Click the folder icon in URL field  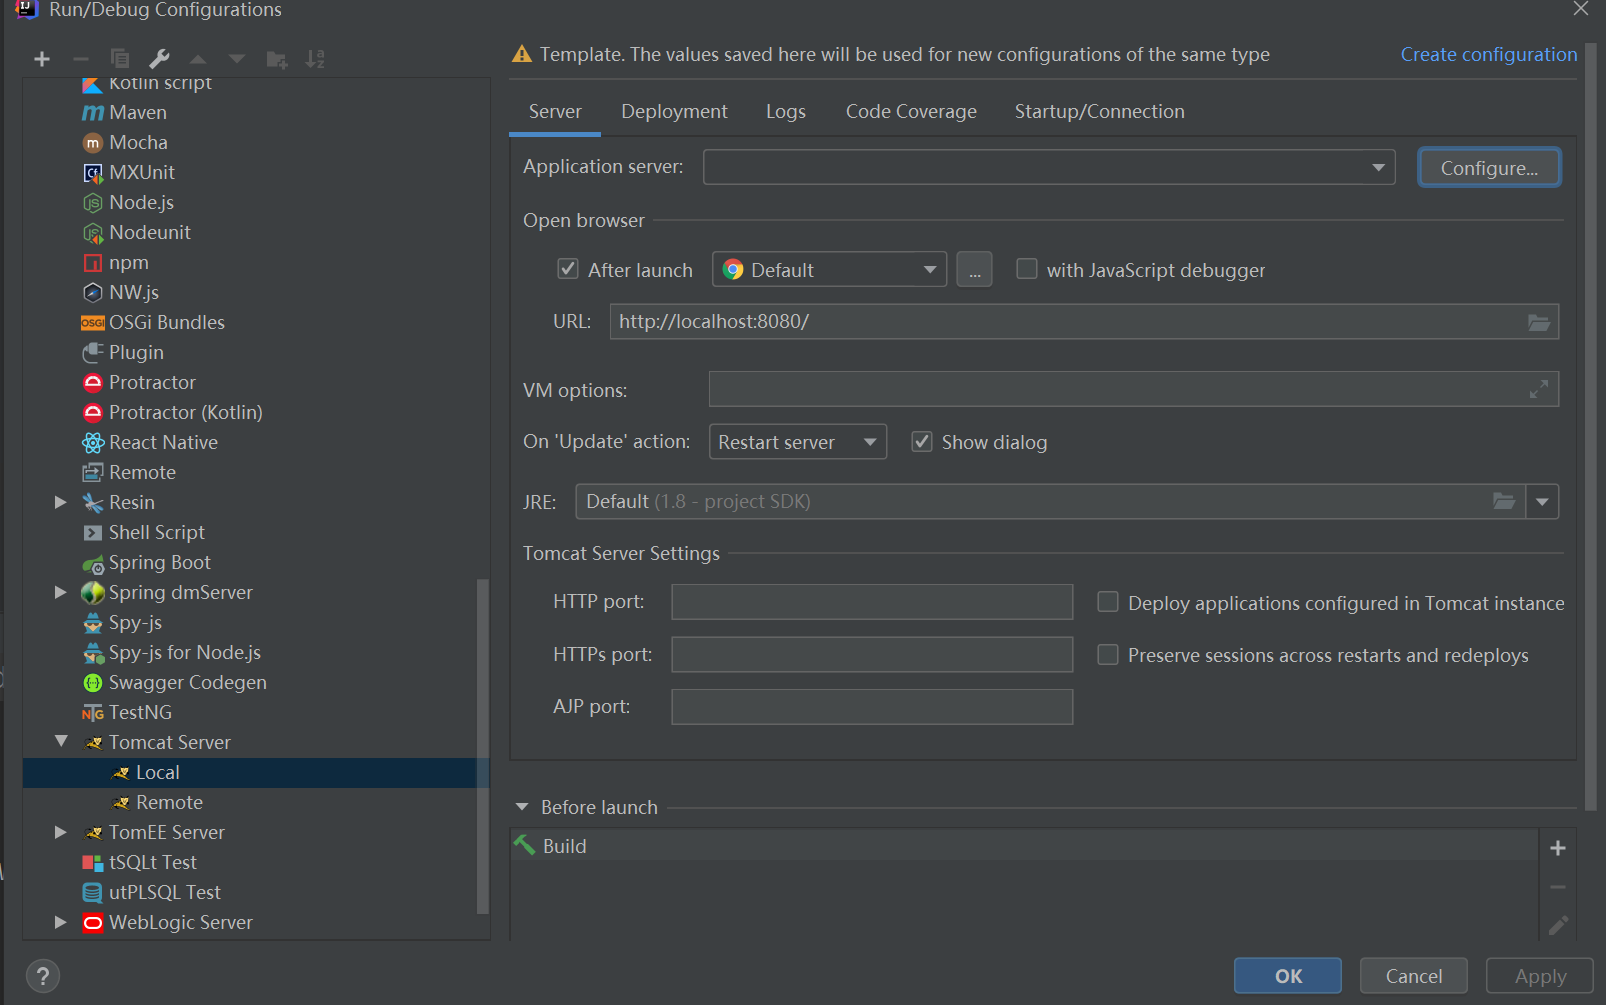click(1539, 322)
